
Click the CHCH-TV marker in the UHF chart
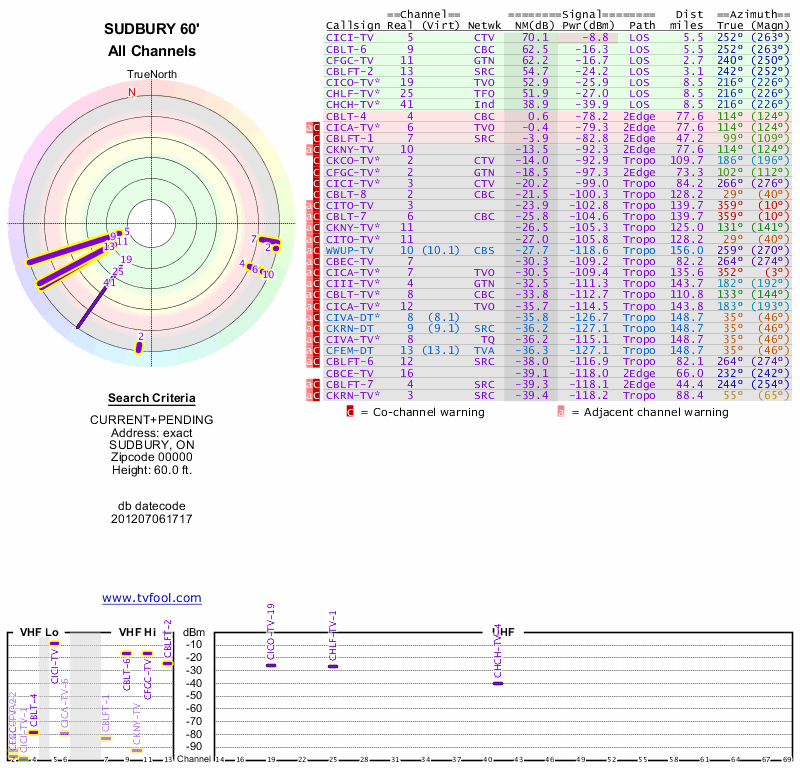(498, 683)
